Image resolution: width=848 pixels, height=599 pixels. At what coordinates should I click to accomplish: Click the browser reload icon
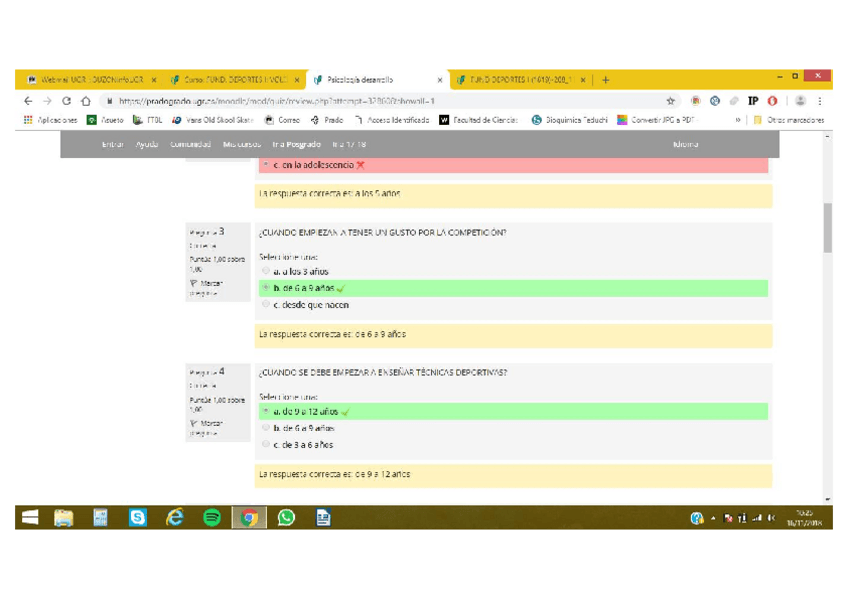(66, 101)
